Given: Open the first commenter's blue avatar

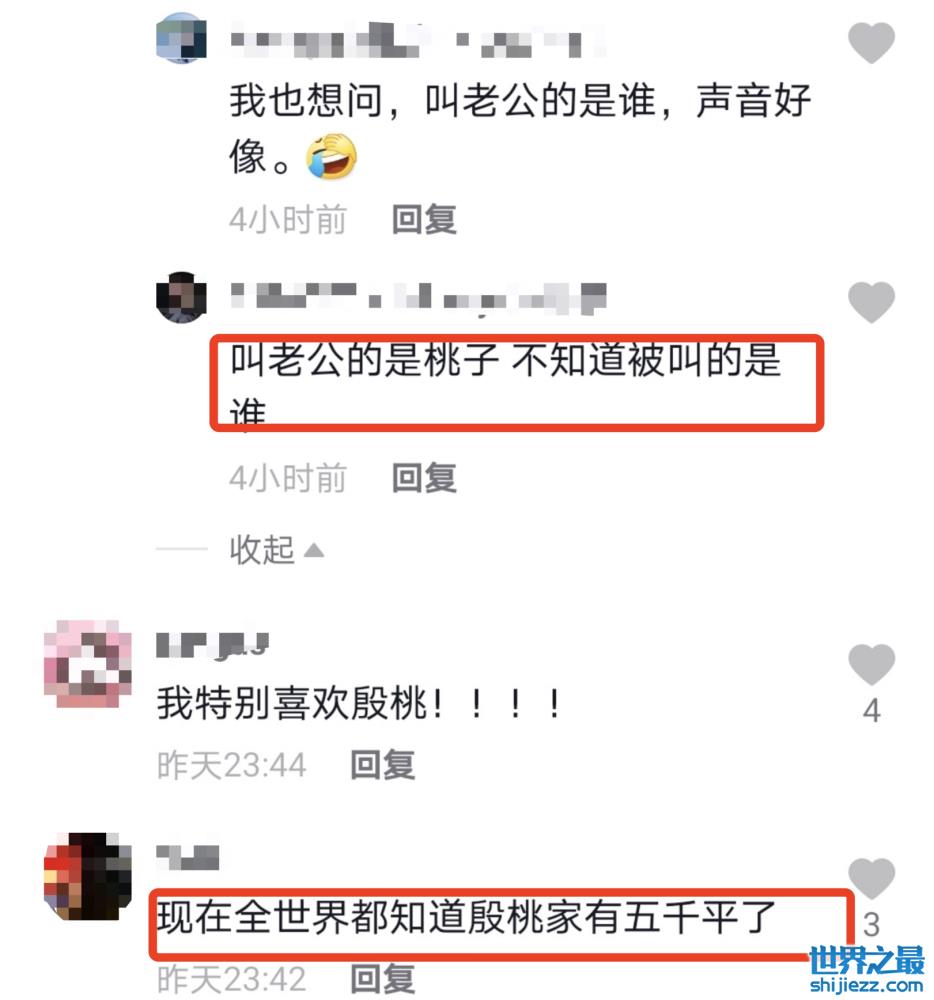Looking at the screenshot, I should click(x=182, y=38).
